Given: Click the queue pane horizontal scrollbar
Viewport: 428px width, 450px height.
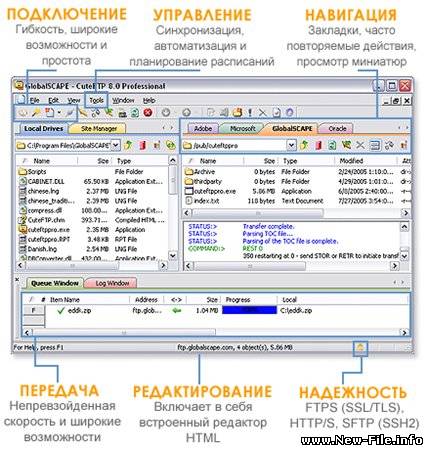Looking at the screenshot, I should click(124, 333).
